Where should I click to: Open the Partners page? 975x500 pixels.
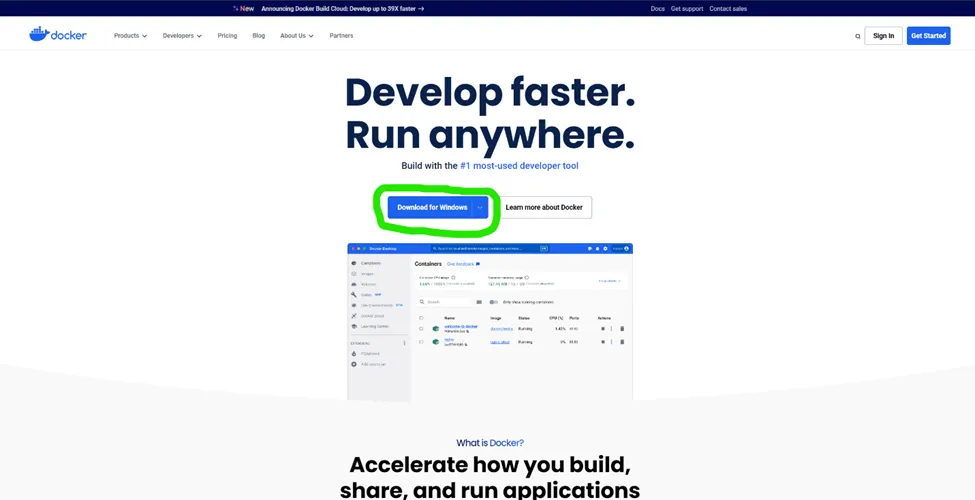pyautogui.click(x=341, y=35)
